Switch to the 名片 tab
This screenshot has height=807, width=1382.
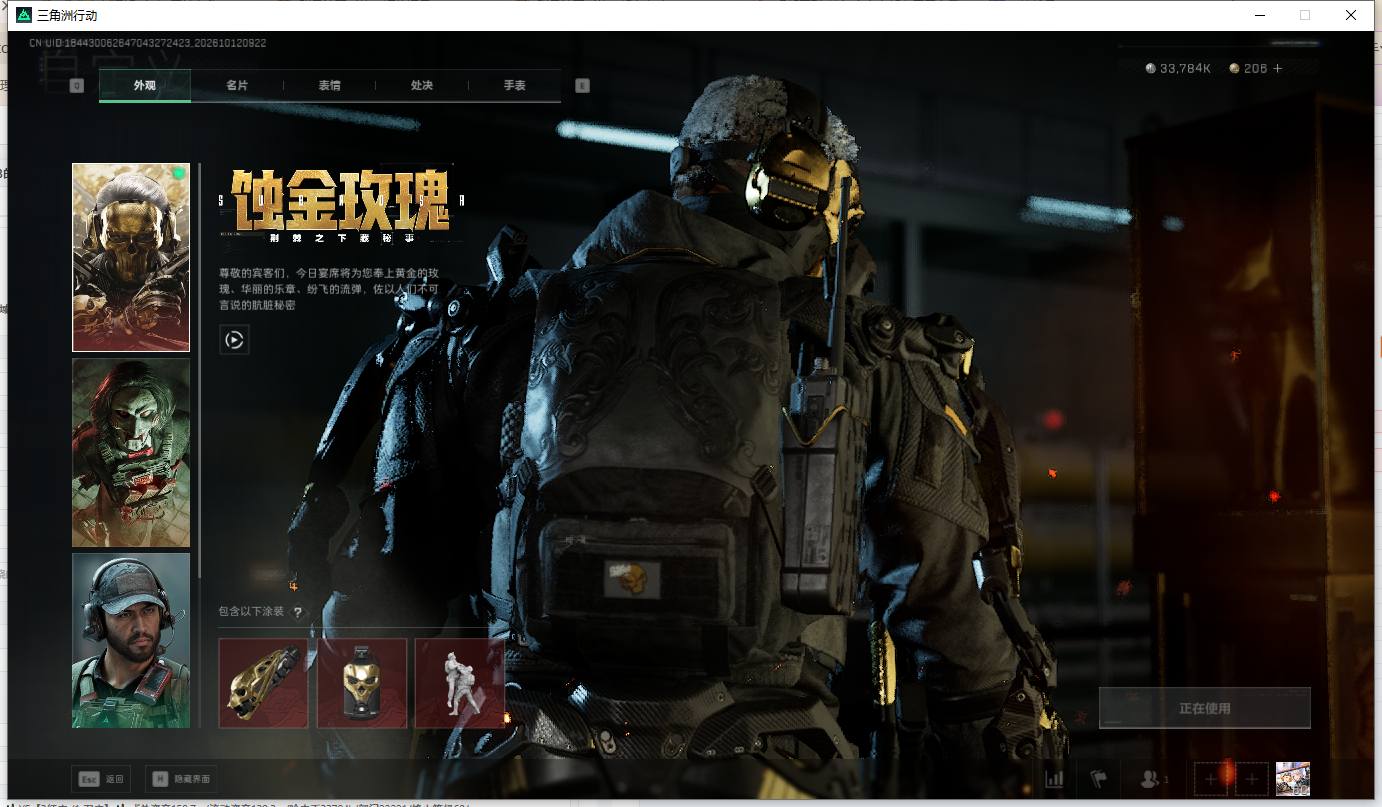tap(237, 86)
